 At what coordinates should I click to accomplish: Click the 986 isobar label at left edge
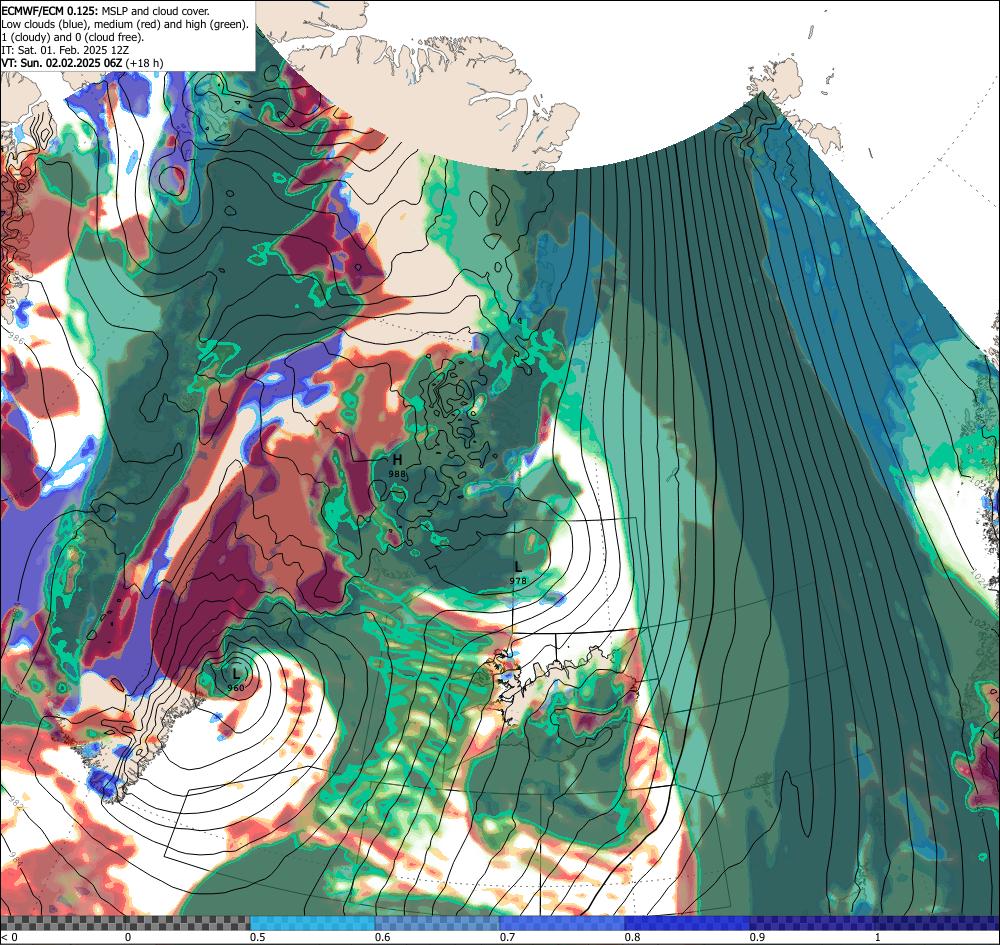[15, 339]
